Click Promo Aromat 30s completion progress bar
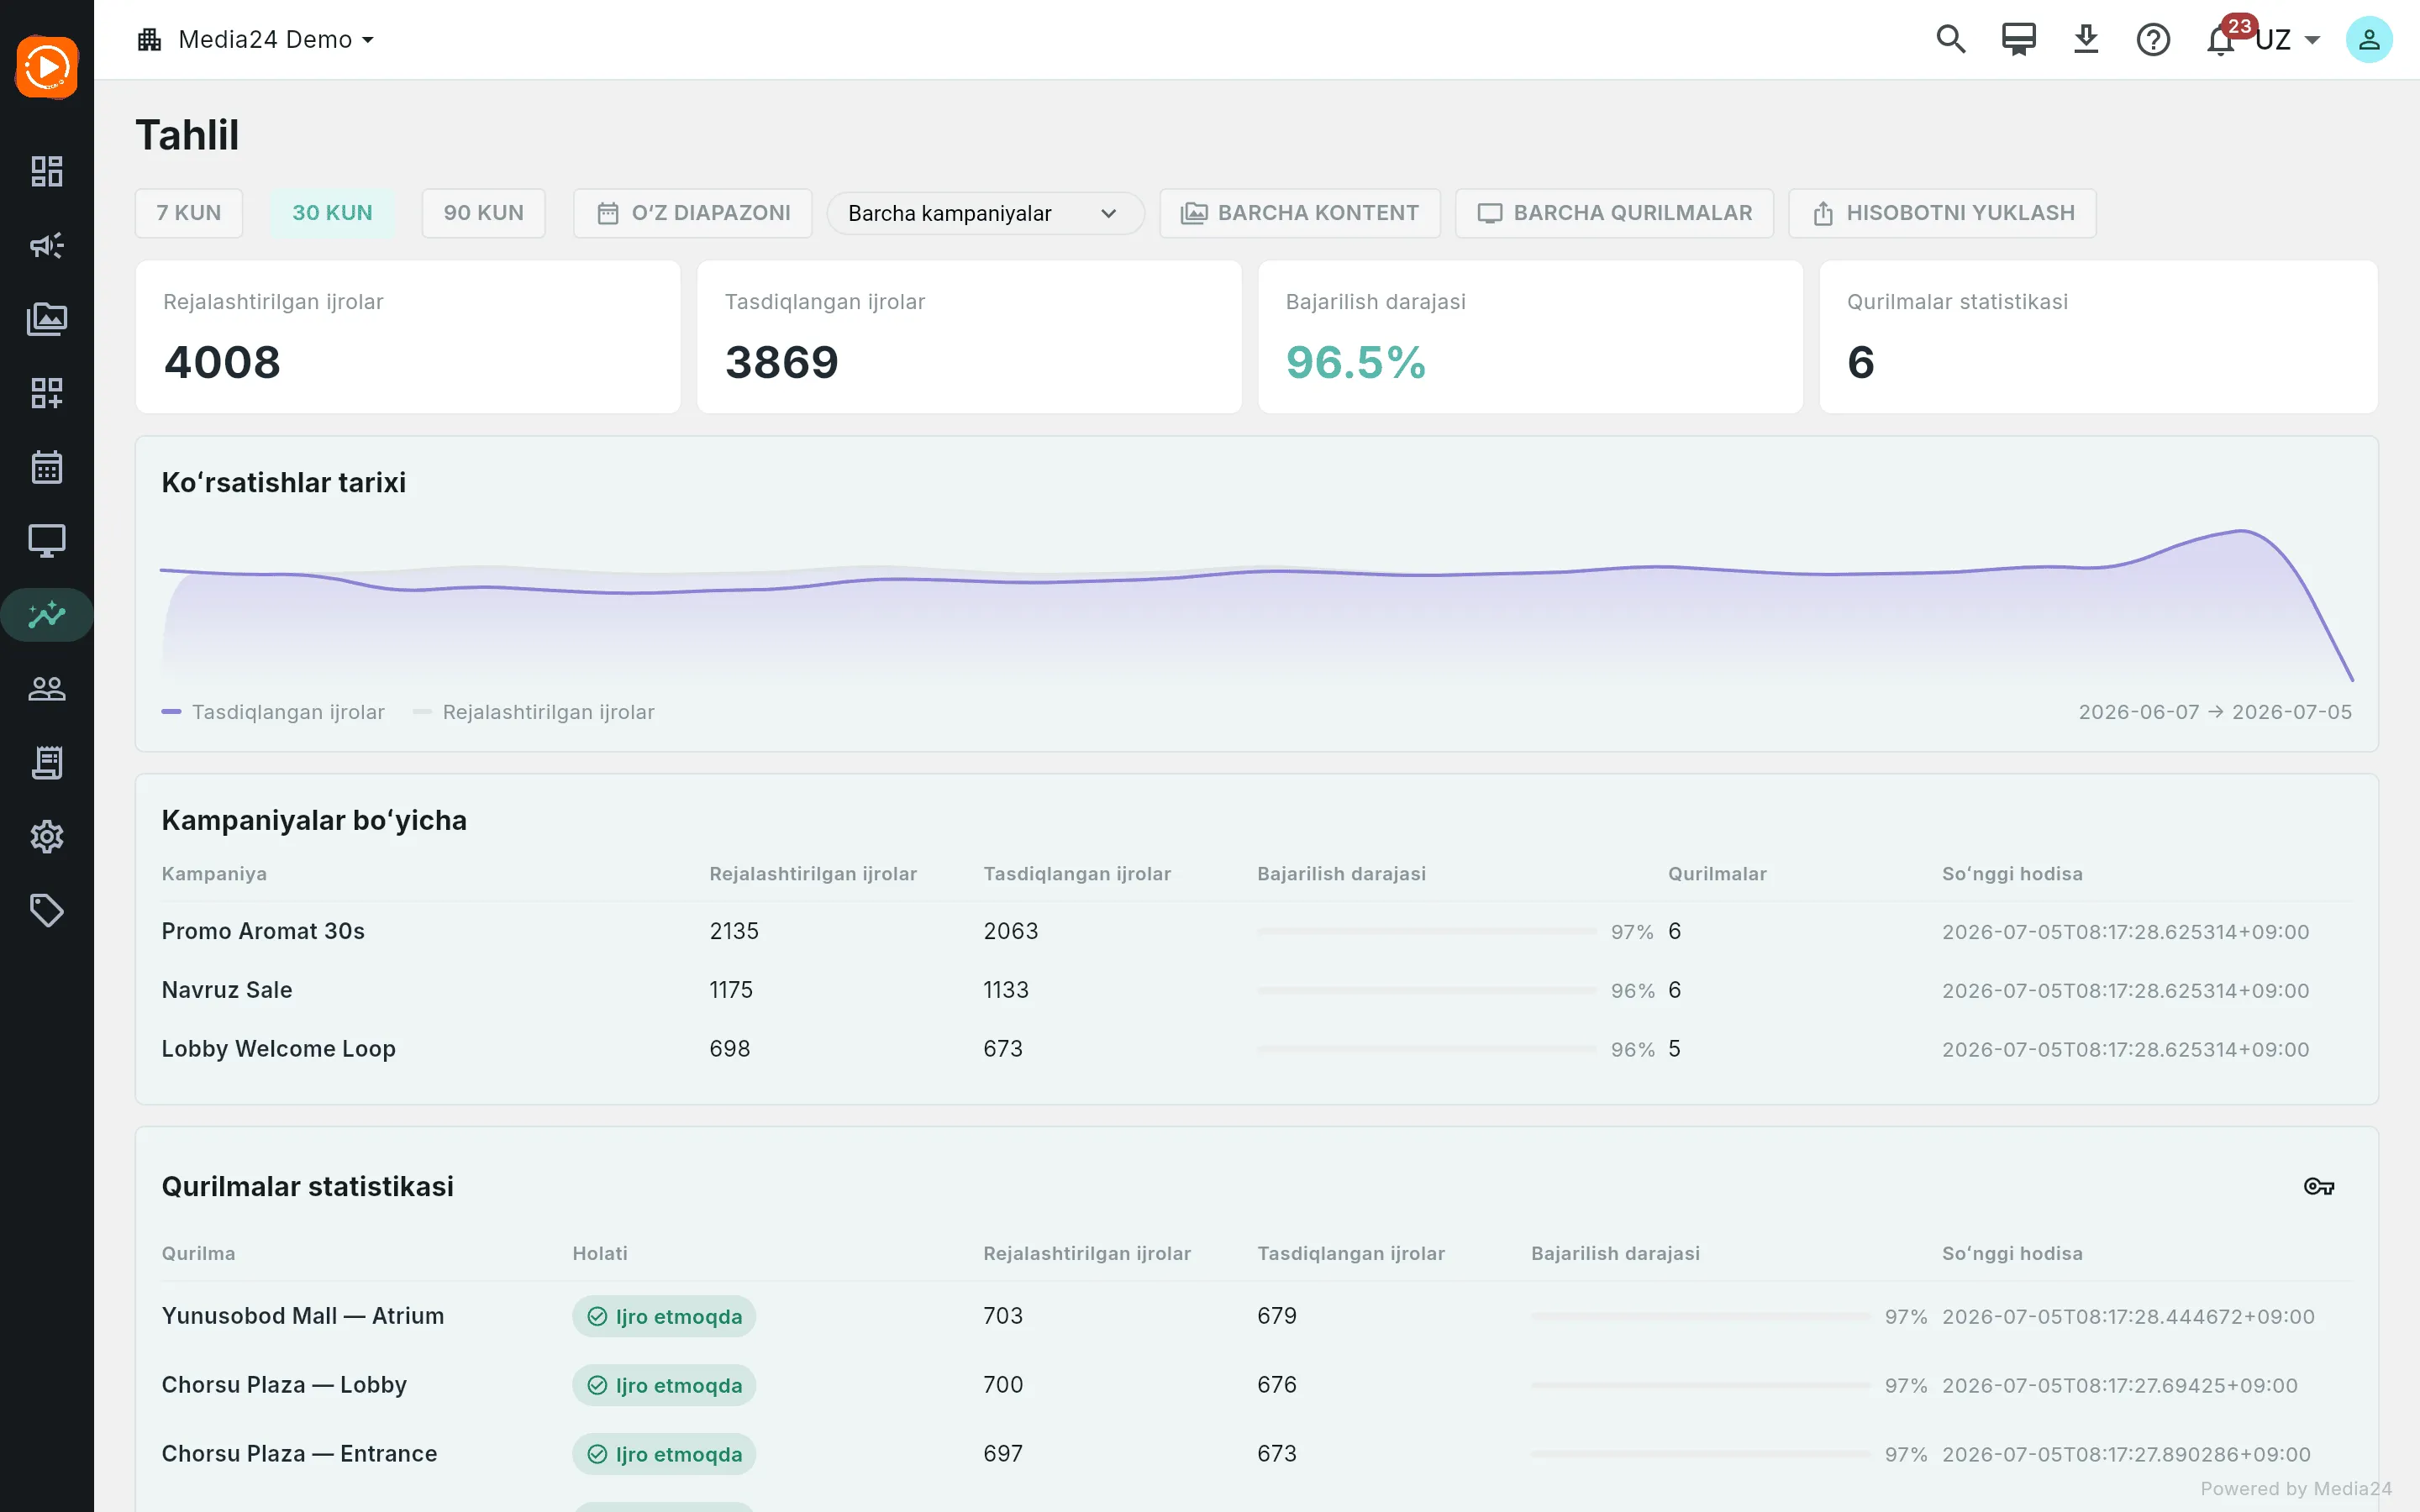Image resolution: width=2420 pixels, height=1512 pixels. pyautogui.click(x=1427, y=931)
